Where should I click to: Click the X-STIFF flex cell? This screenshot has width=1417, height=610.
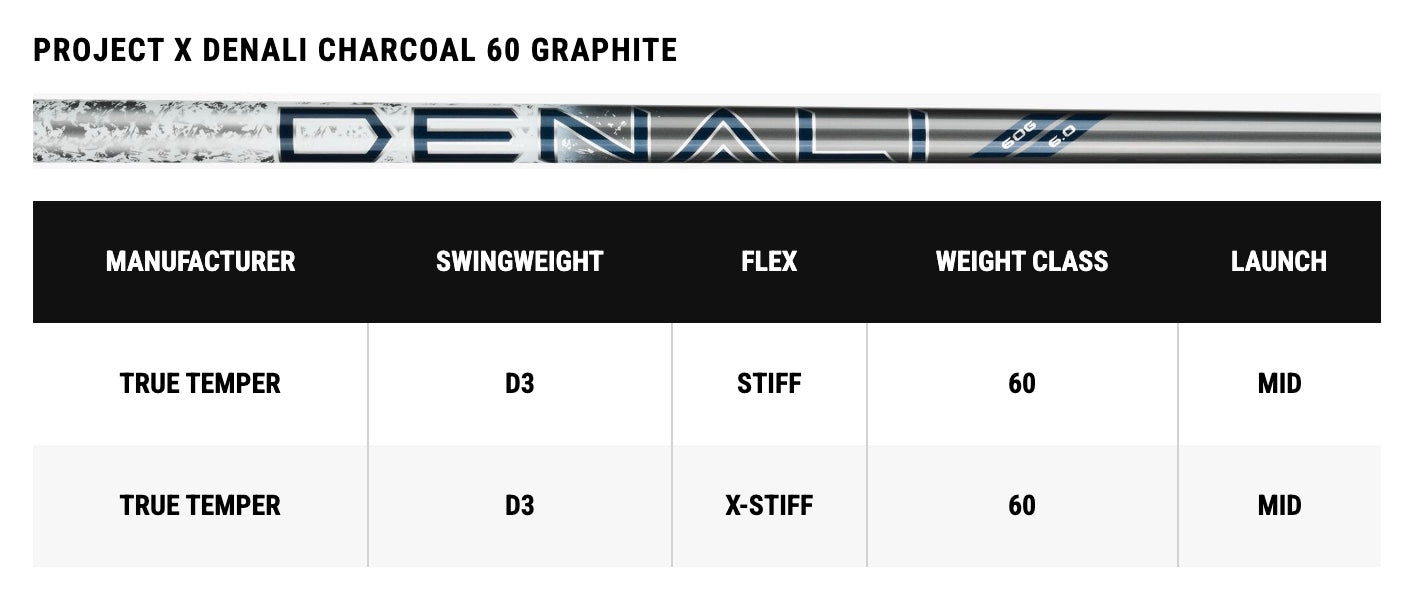769,506
